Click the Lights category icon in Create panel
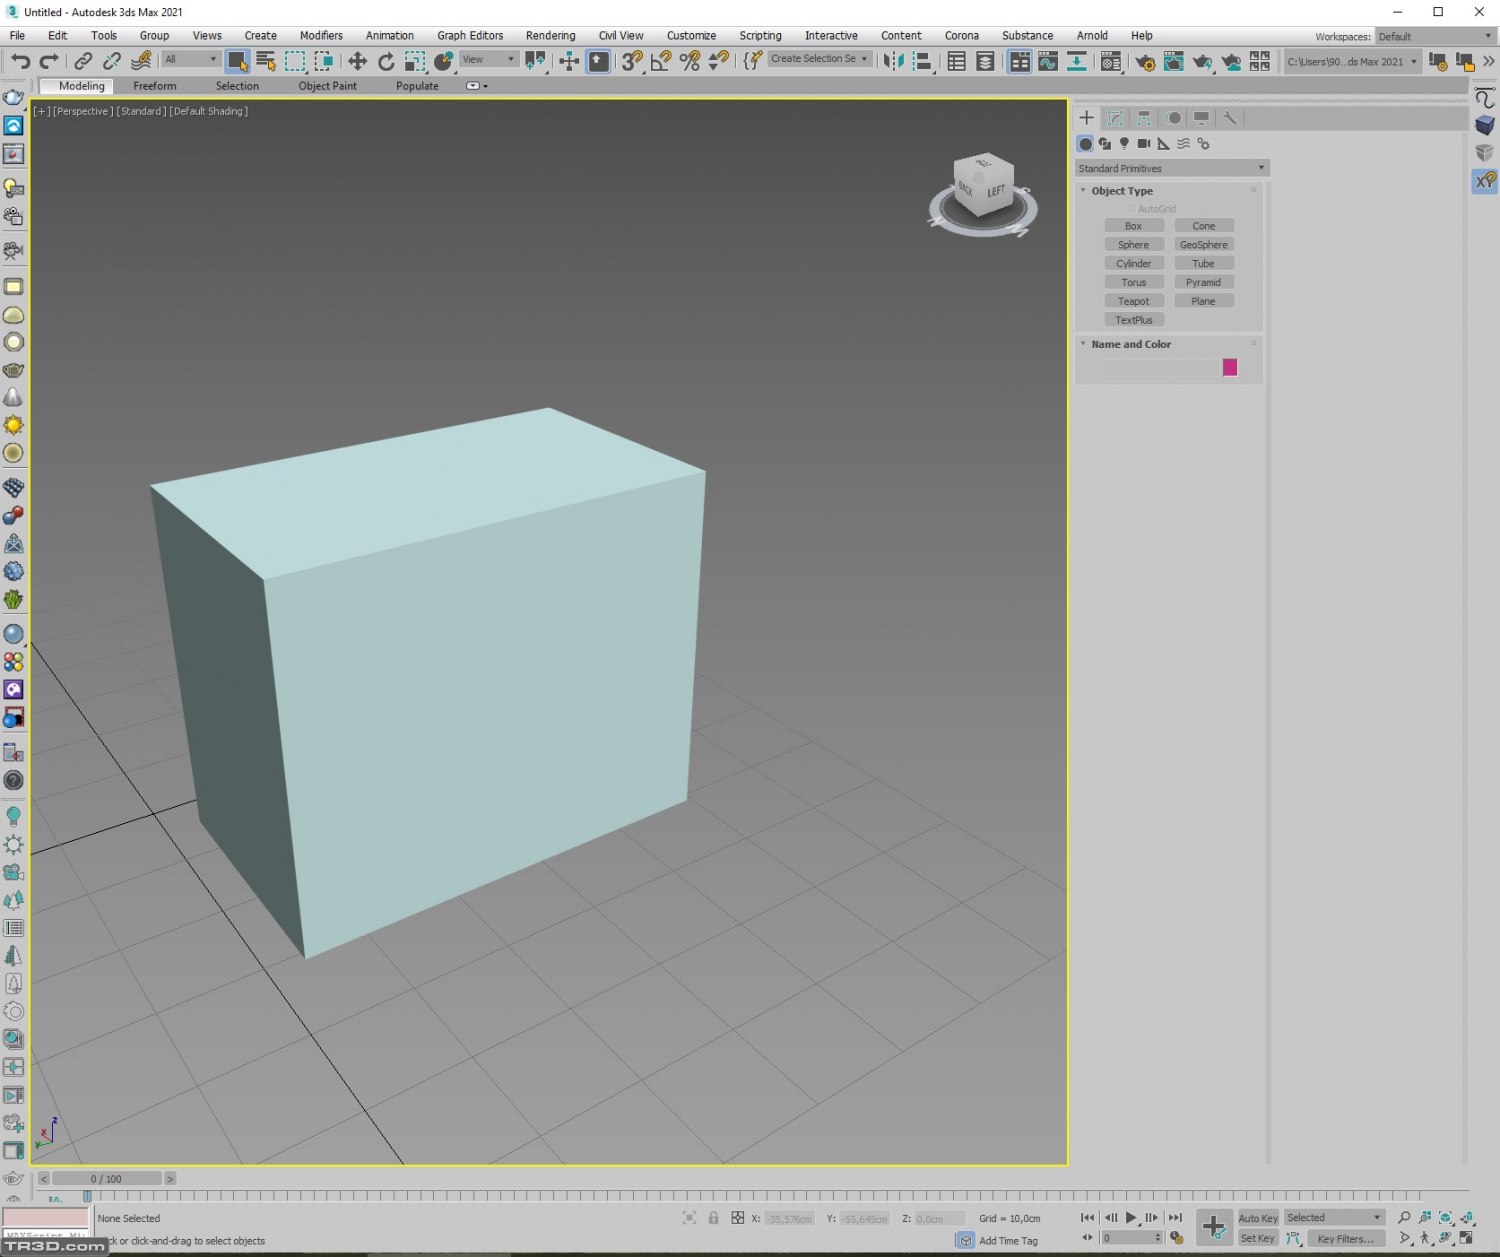Screen dimensions: 1500x1257 1124,144
